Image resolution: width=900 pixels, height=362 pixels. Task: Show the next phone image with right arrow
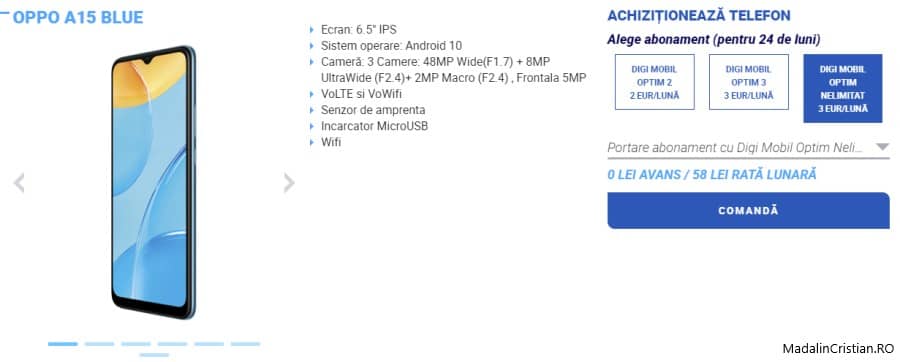click(289, 183)
